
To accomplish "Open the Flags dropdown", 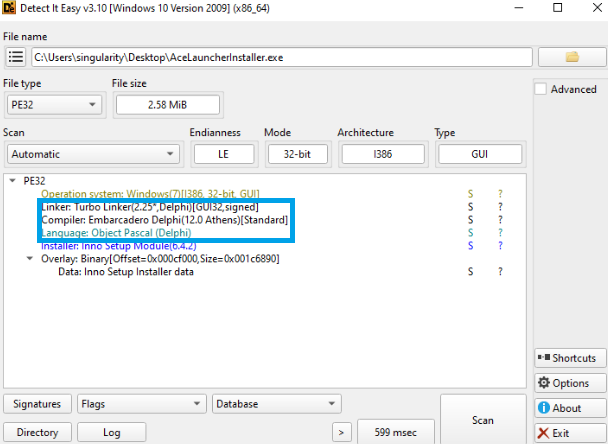I will [x=142, y=404].
